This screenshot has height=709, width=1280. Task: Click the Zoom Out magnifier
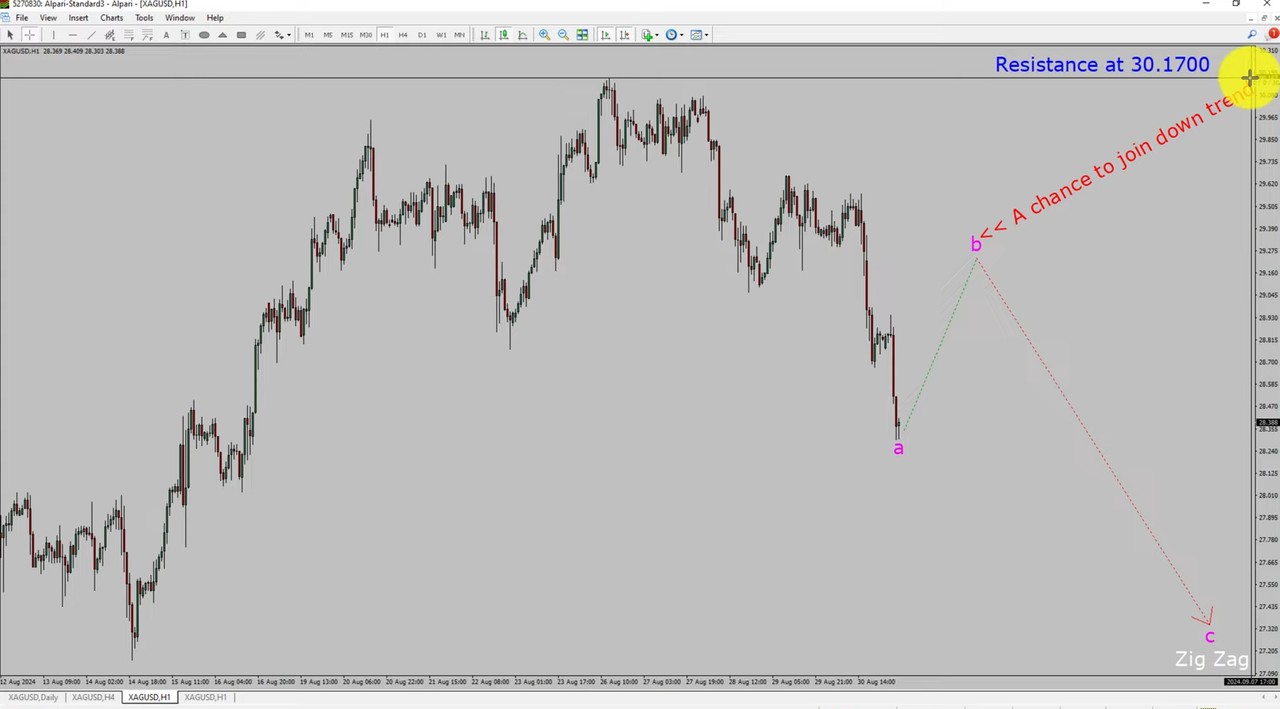[x=563, y=35]
